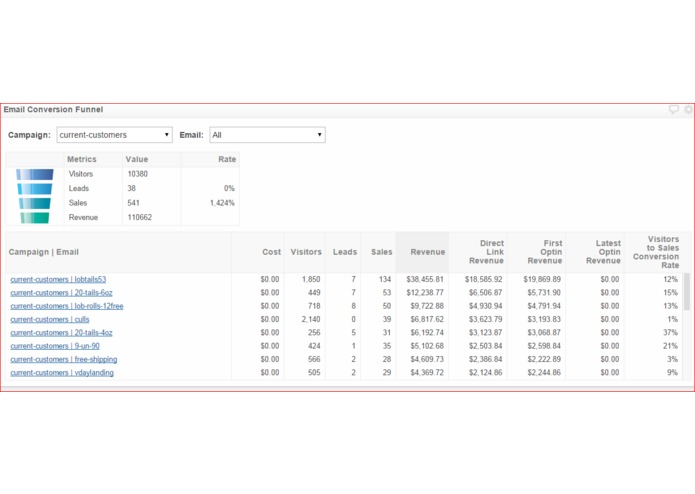Open the current-customers | culls link
Screen dimensions: 695x494
pos(50,319)
